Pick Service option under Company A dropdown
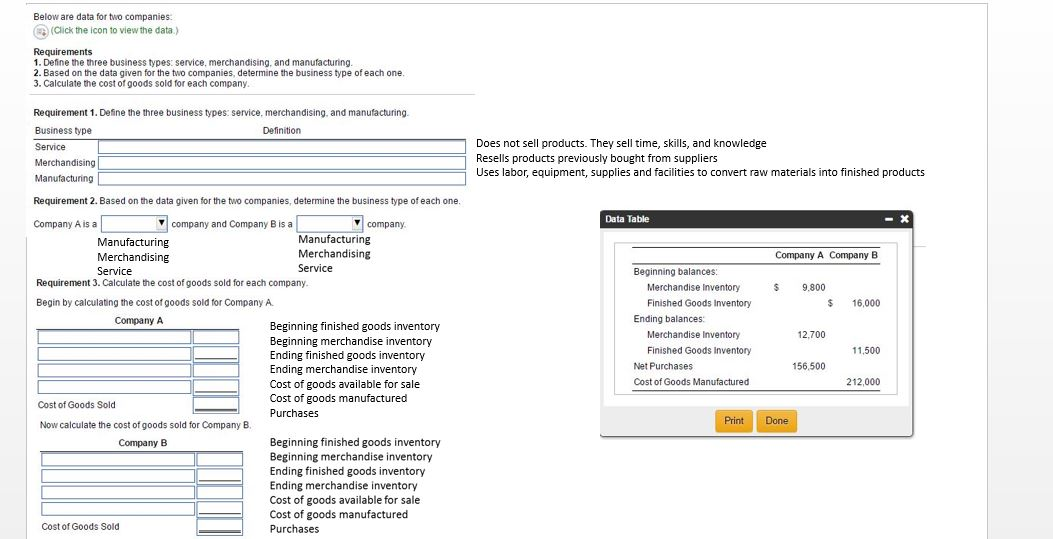 (114, 272)
